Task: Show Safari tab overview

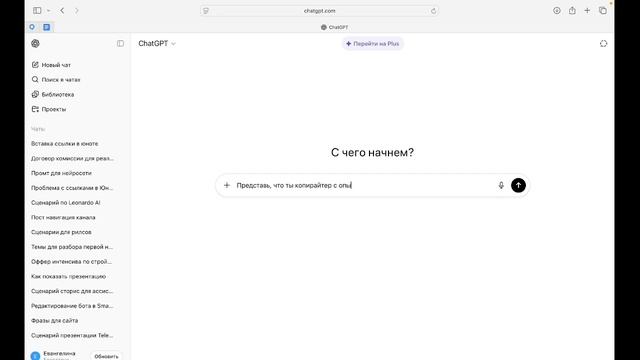Action: point(602,11)
